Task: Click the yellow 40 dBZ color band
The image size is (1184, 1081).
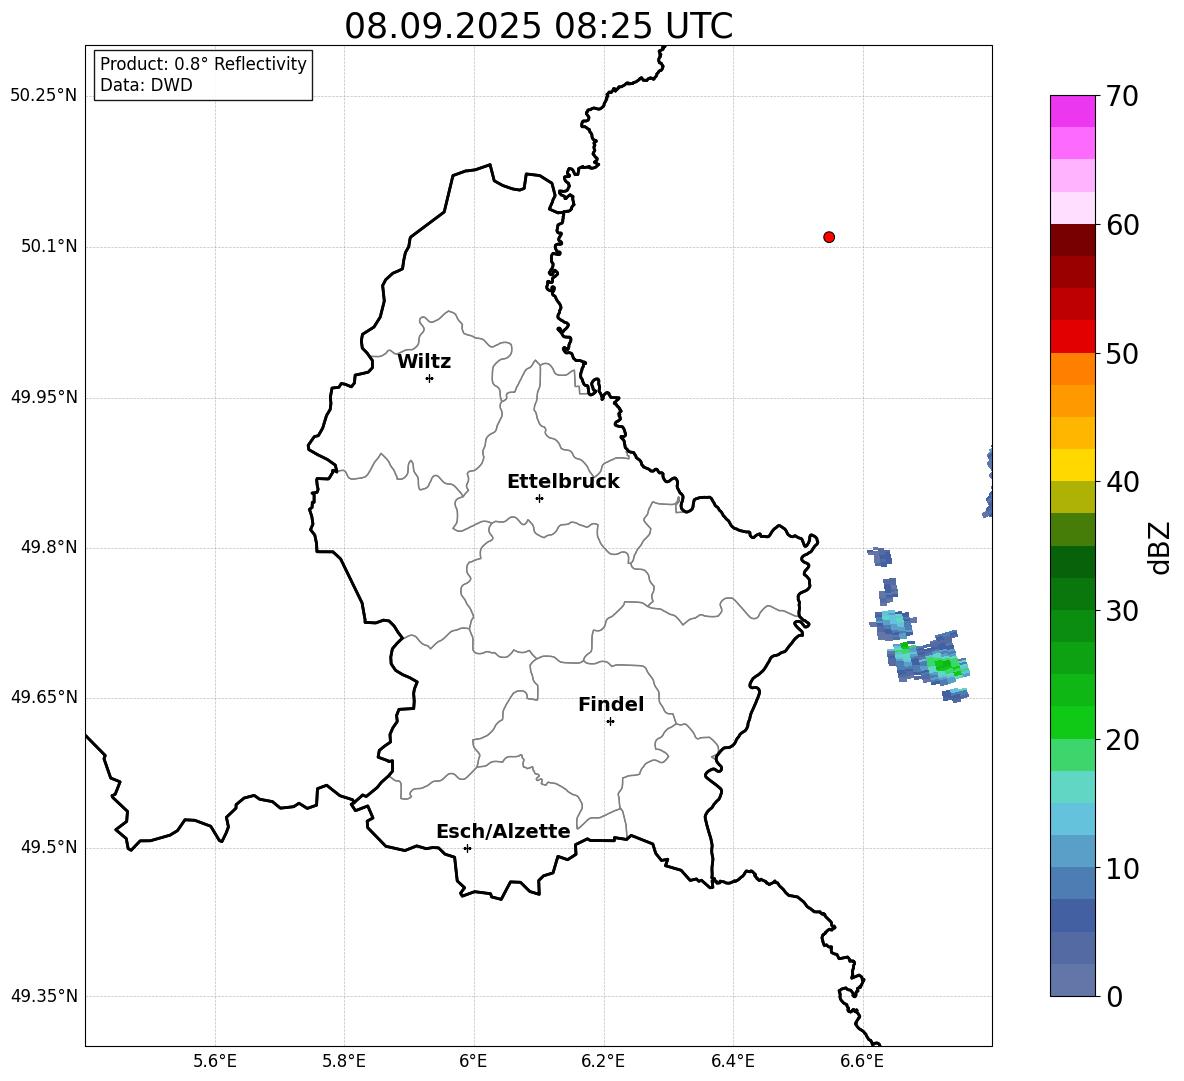Action: tap(1073, 465)
